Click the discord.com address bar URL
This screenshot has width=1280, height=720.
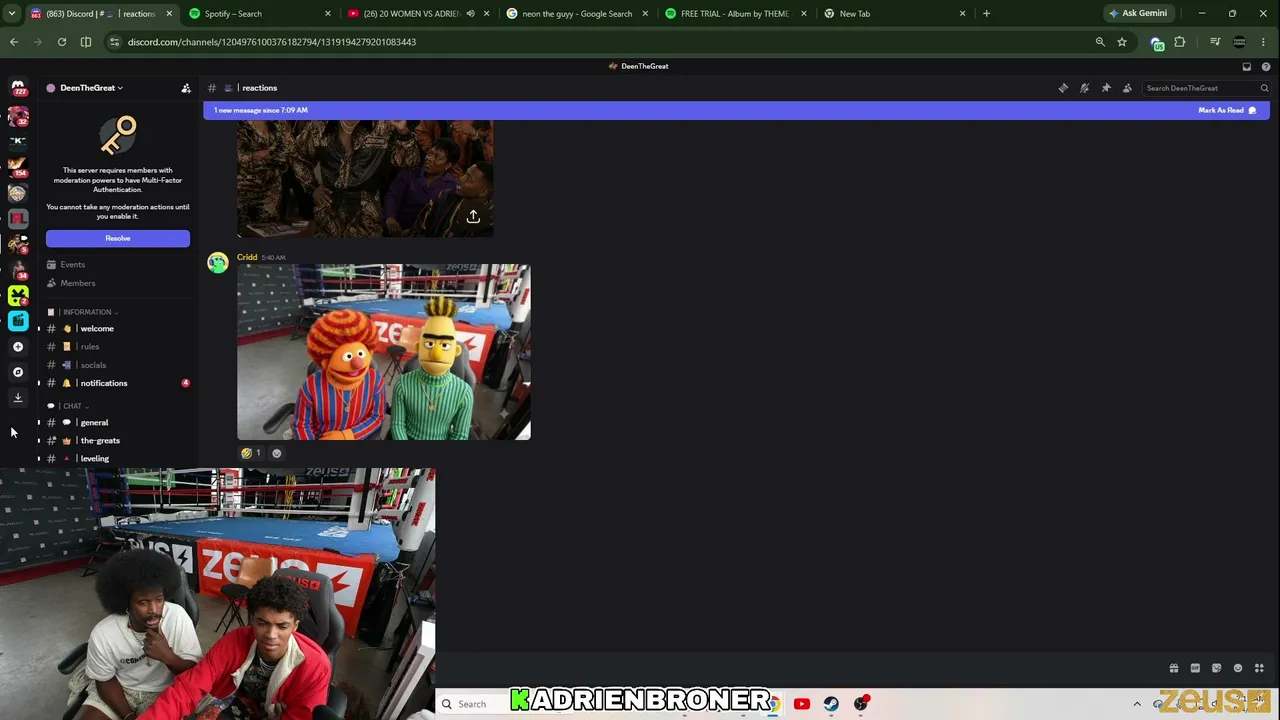[x=272, y=42]
